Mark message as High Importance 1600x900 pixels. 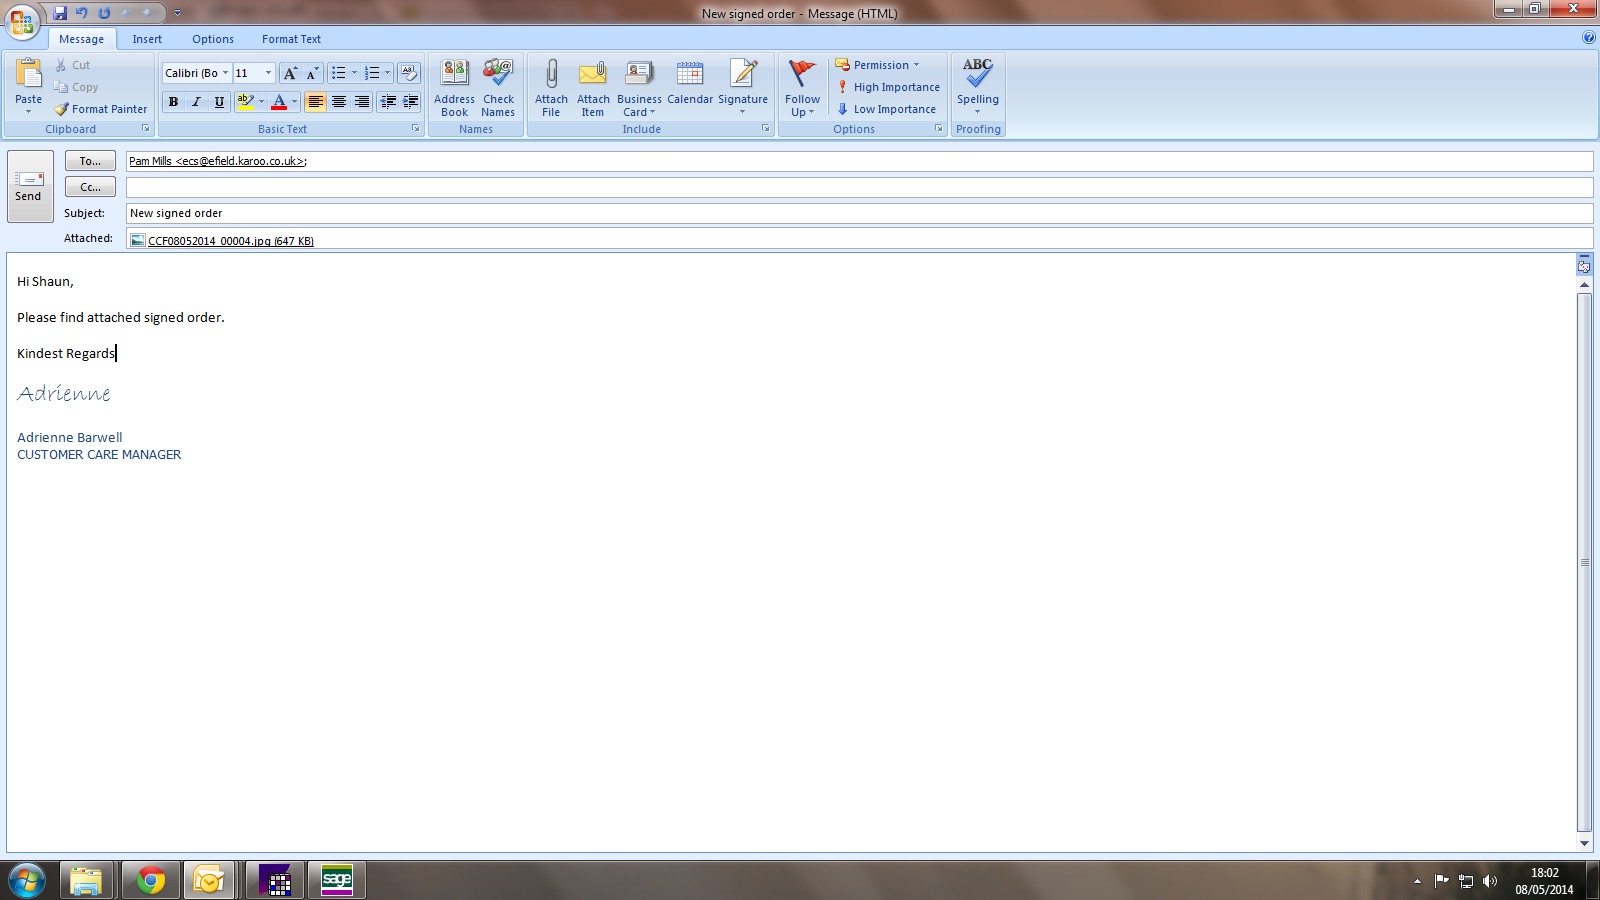(x=888, y=87)
